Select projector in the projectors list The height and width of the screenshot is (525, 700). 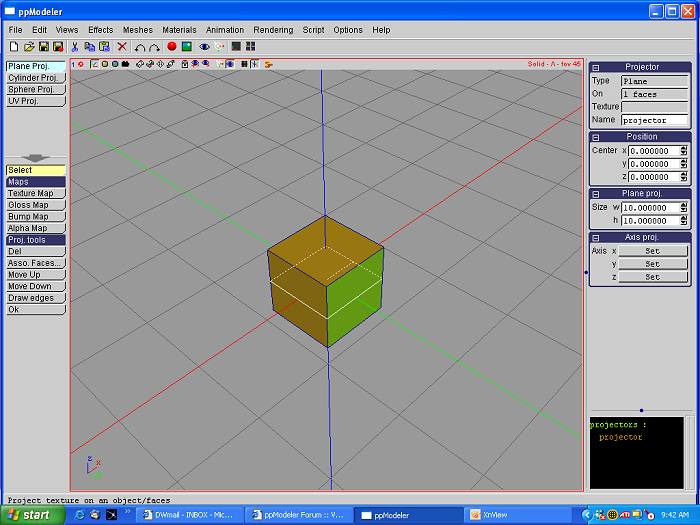tap(621, 437)
